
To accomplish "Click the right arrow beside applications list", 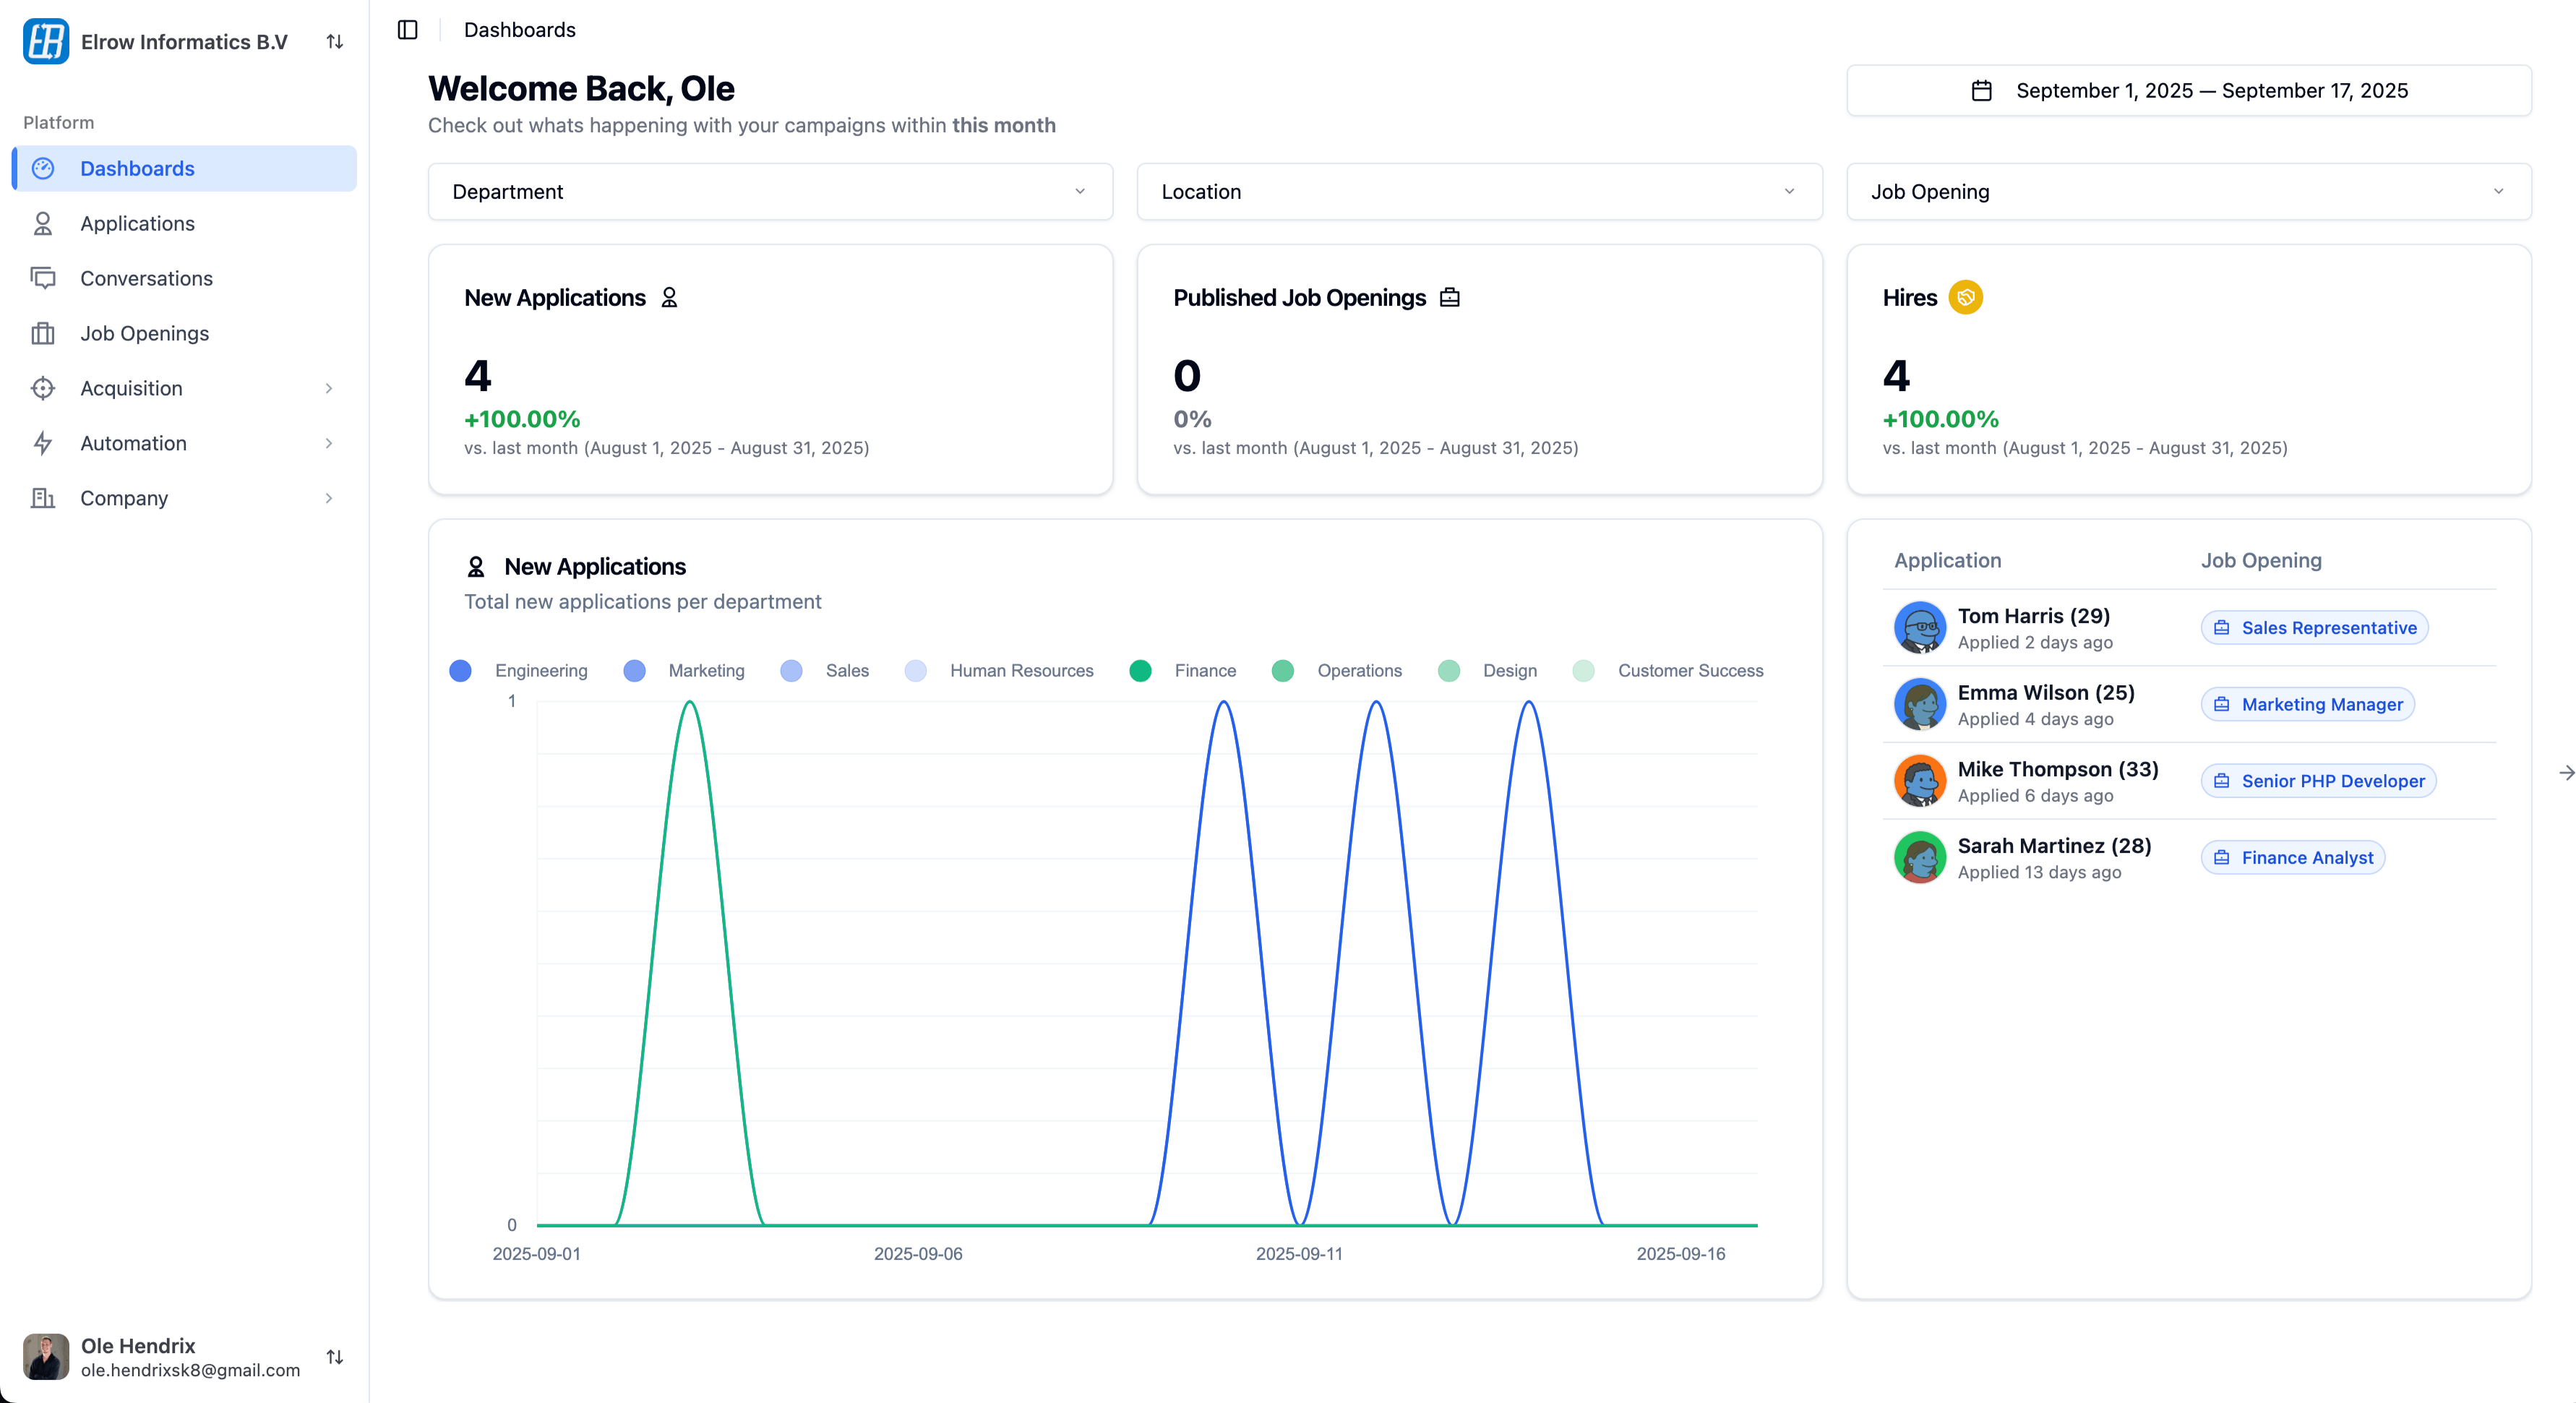I will pos(2565,773).
